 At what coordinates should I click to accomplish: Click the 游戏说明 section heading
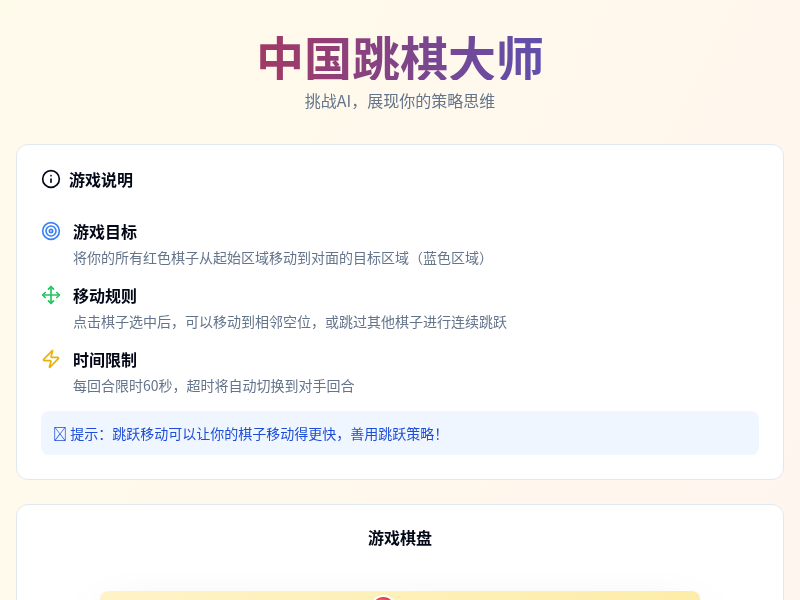101,181
